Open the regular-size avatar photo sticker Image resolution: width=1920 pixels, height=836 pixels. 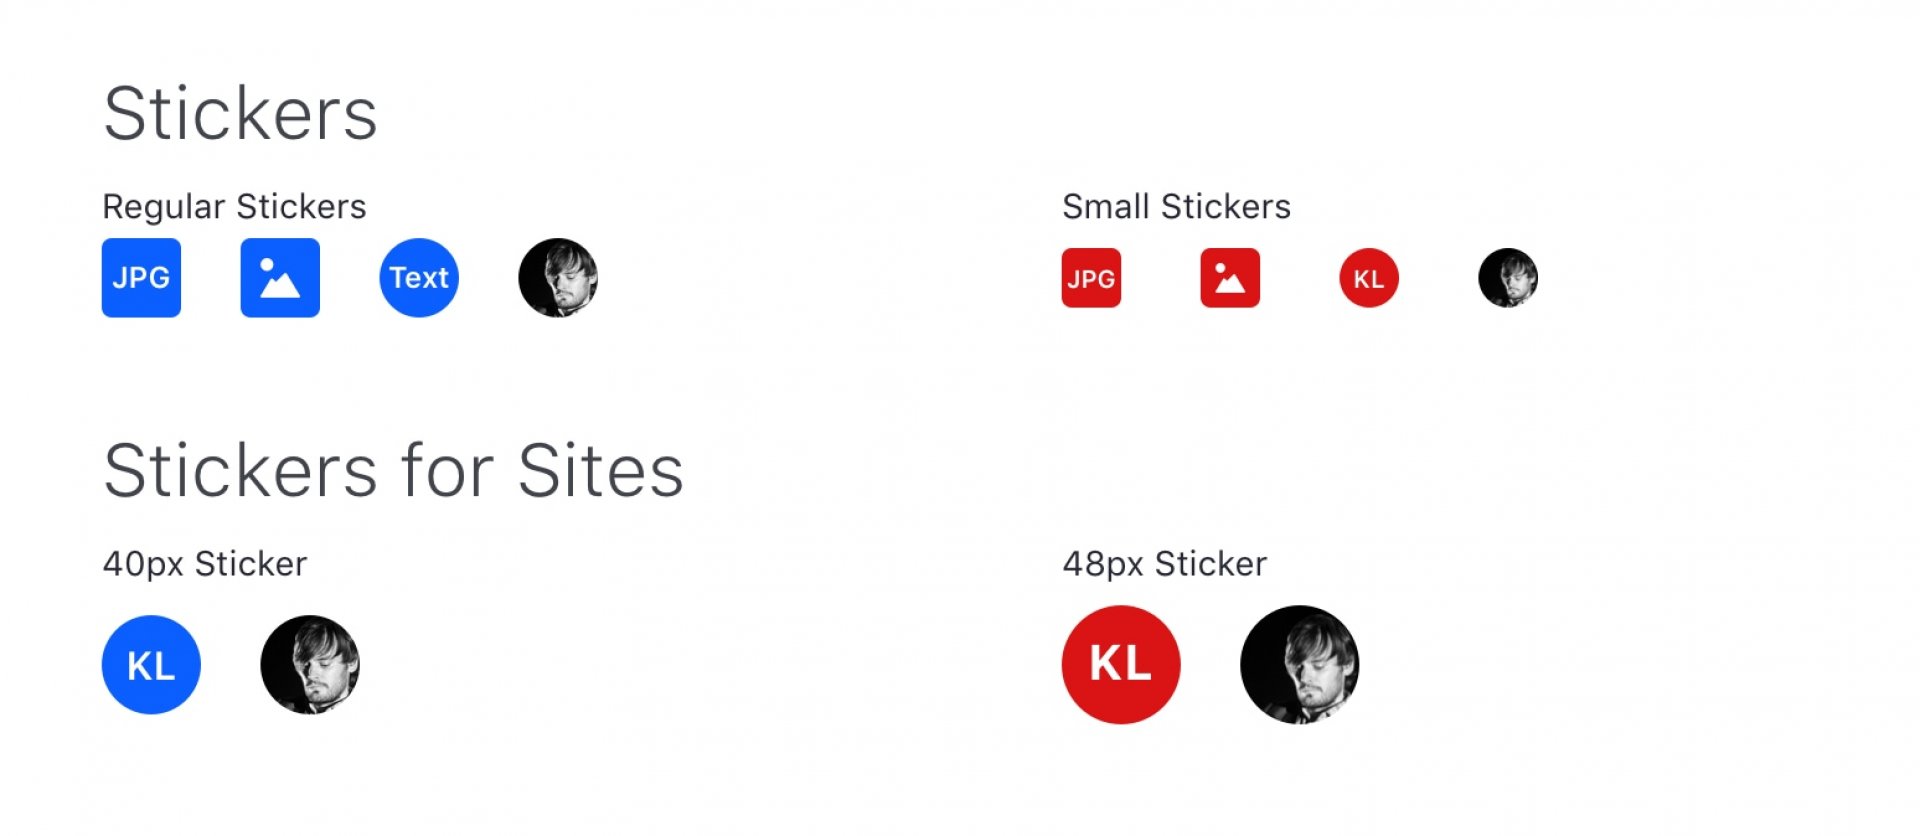tap(558, 278)
